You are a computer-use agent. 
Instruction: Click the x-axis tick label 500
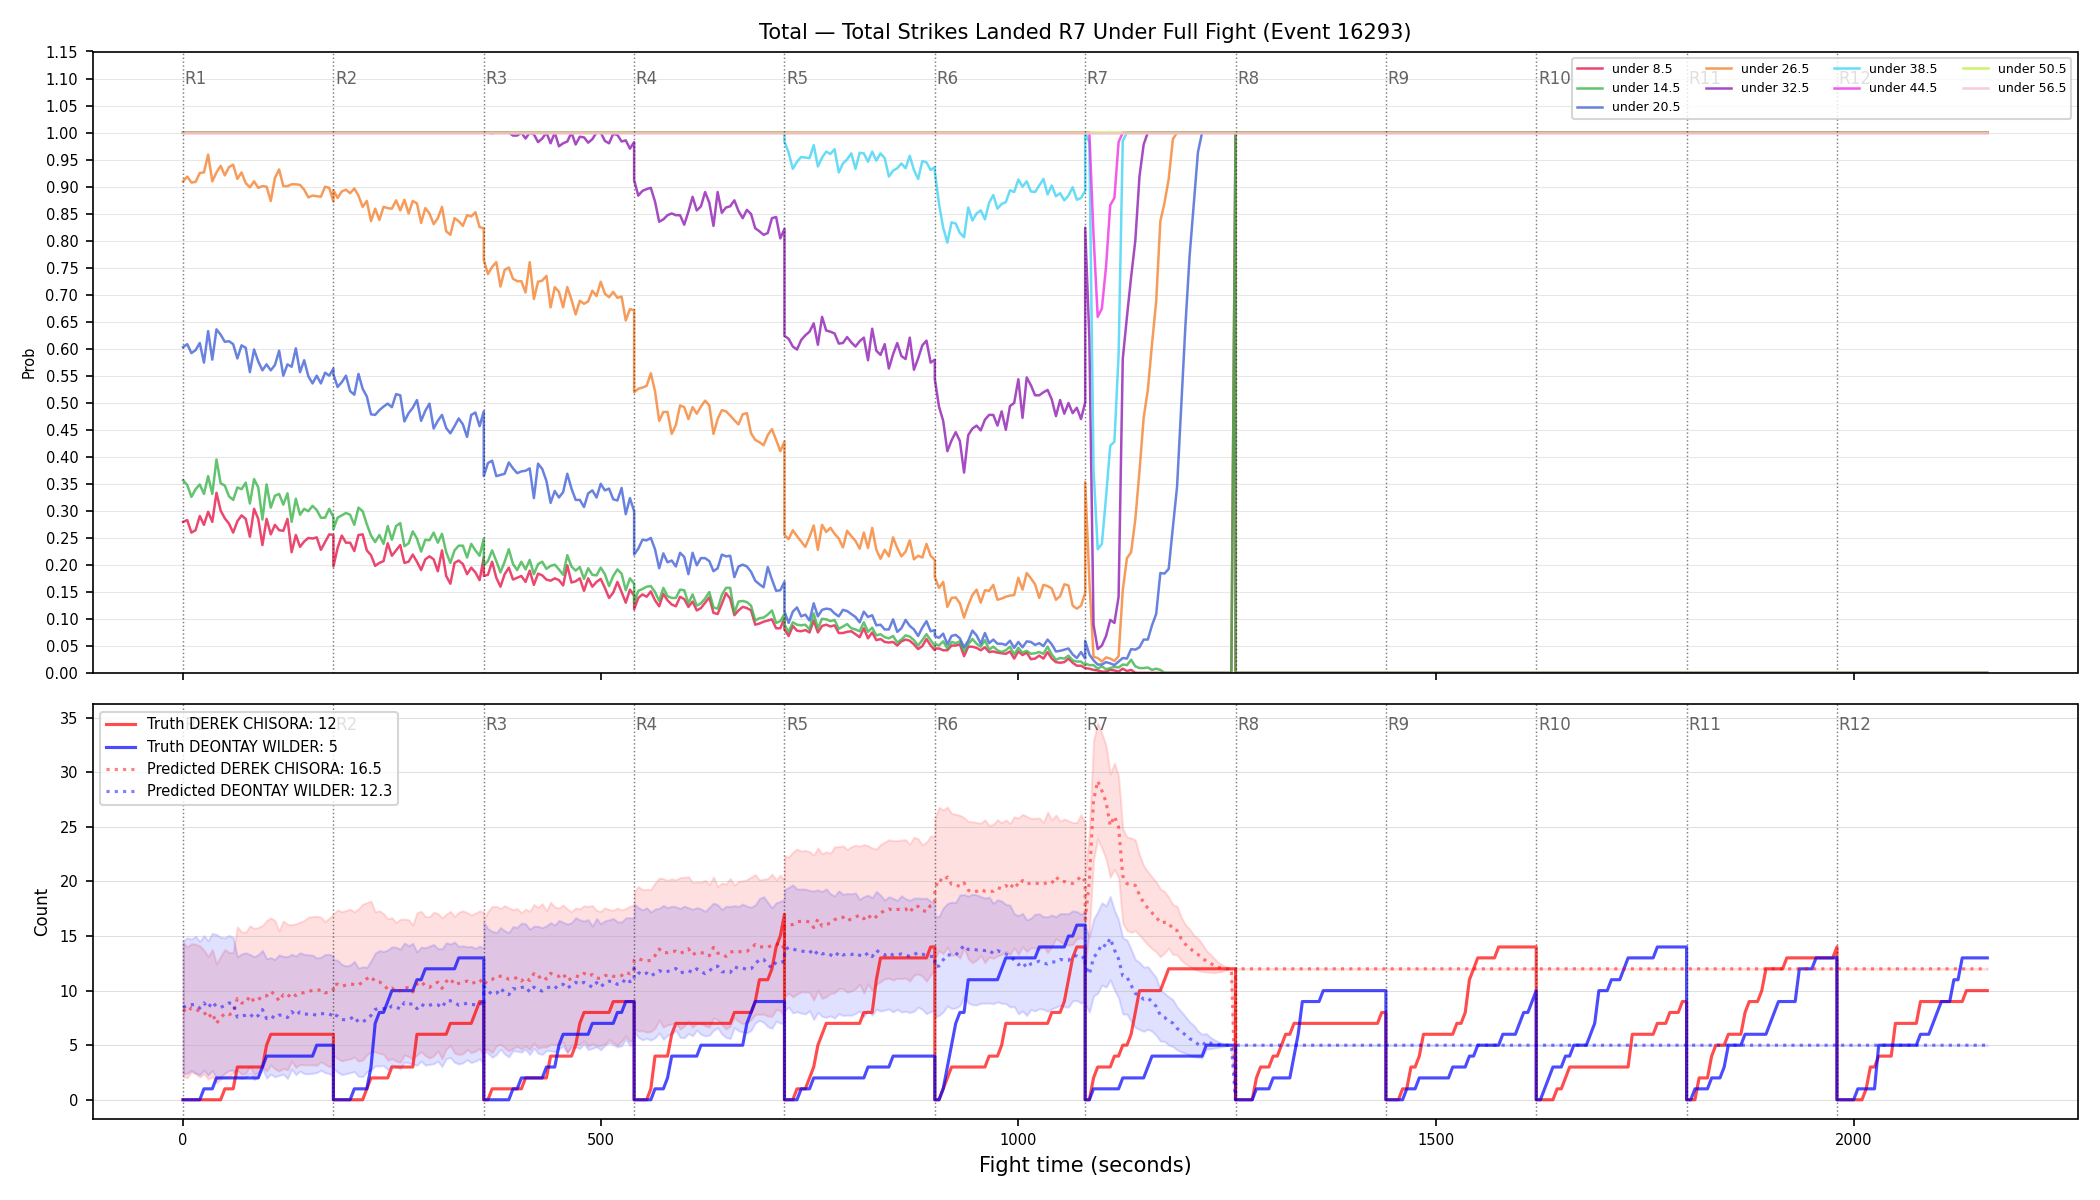click(x=600, y=1139)
